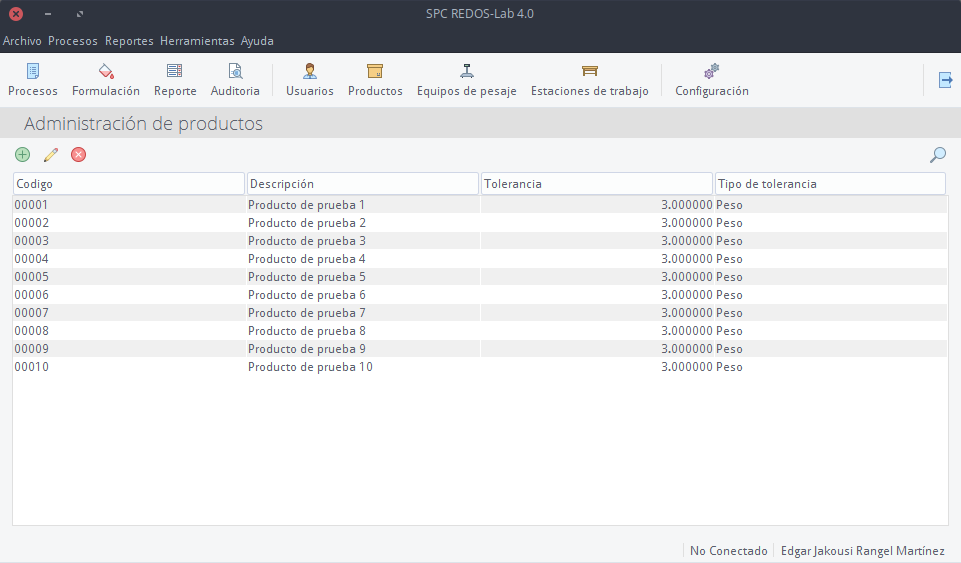Select Producto de prueba 7
The image size is (961, 563).
(480, 312)
